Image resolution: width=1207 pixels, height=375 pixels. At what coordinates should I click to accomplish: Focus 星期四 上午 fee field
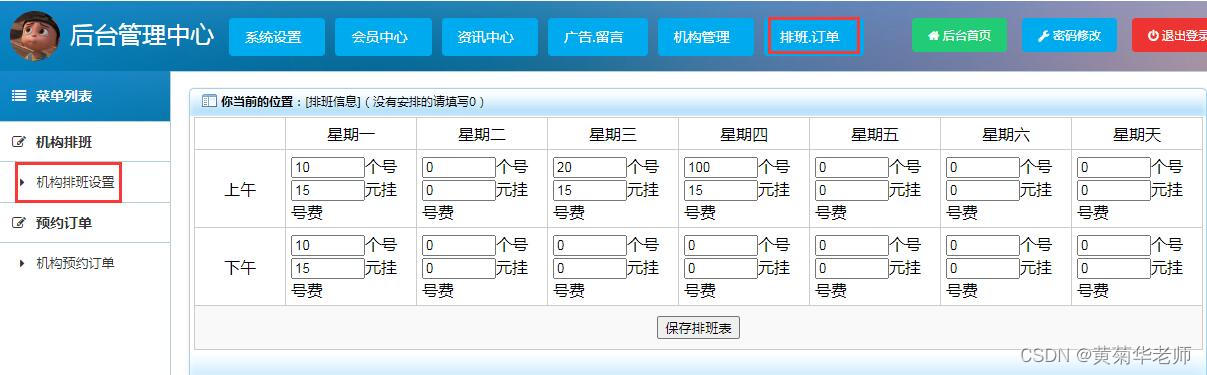(721, 190)
